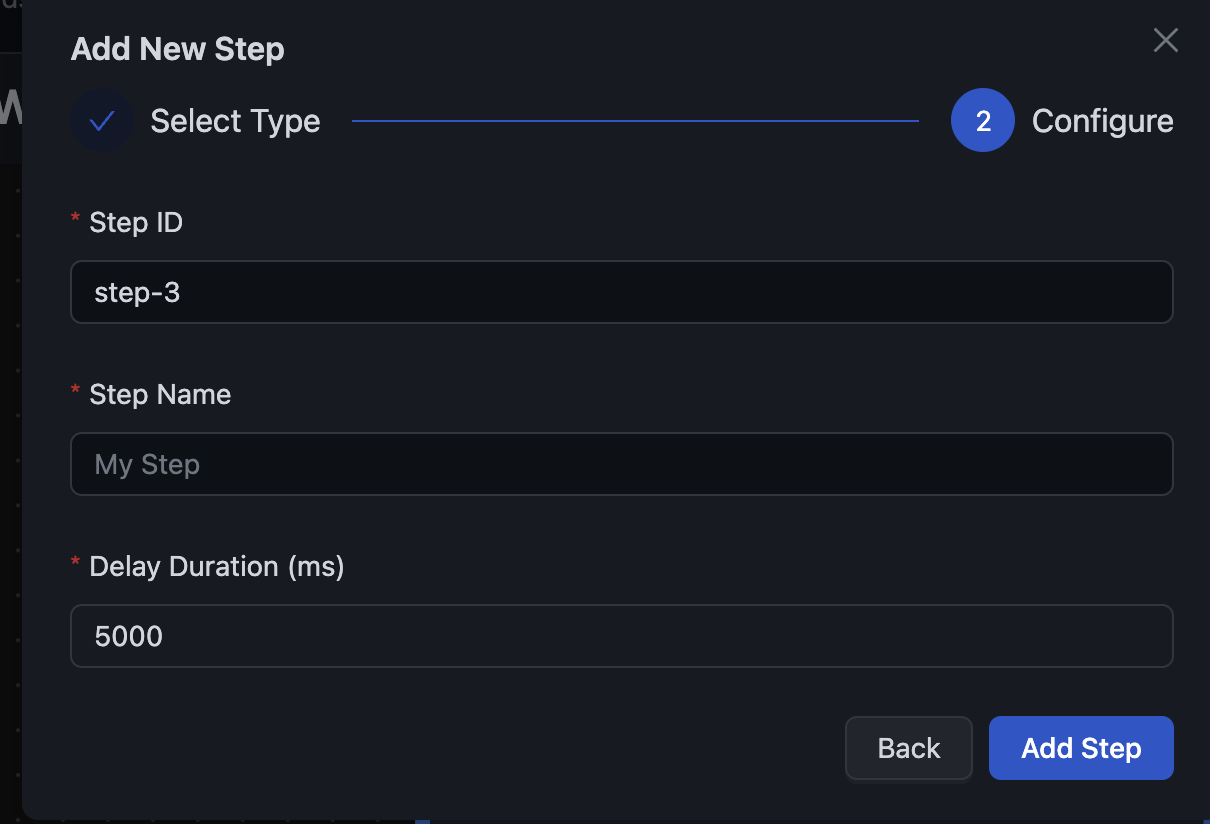Click the step 2 circle indicator
Screen dimensions: 1210x824
pos(982,121)
